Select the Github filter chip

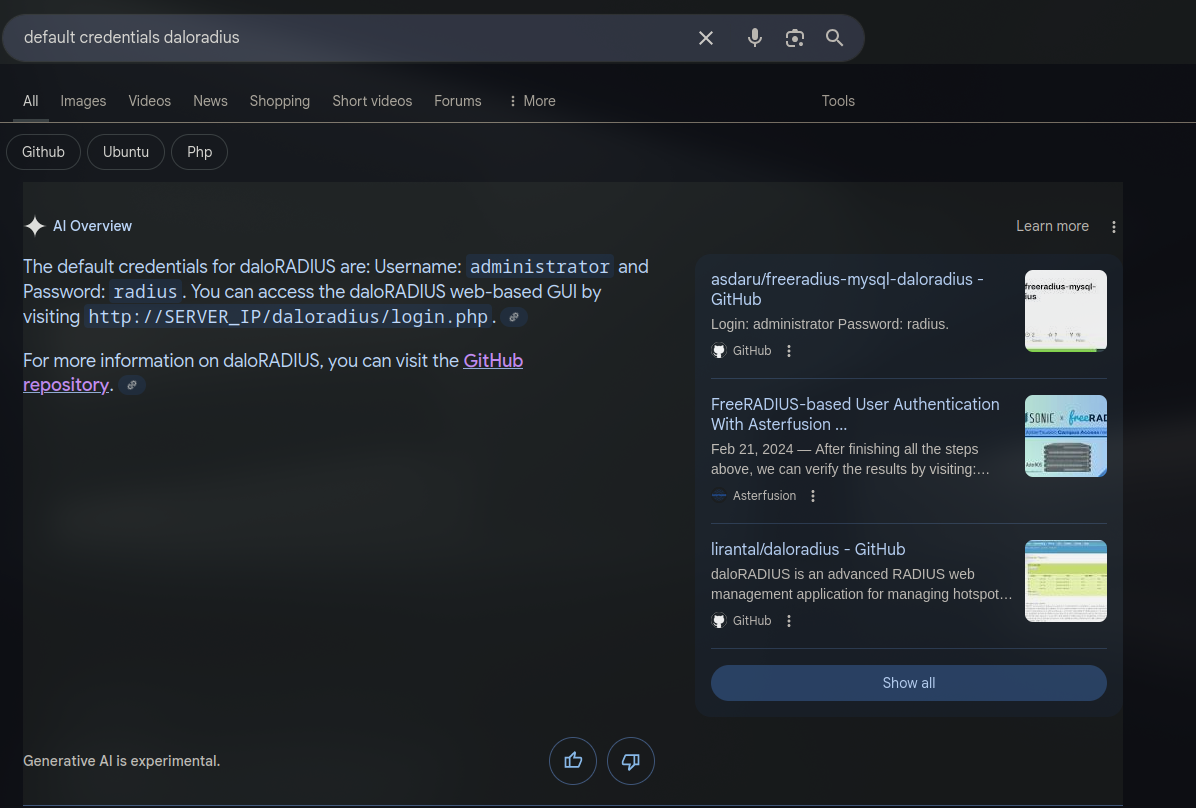pos(43,152)
